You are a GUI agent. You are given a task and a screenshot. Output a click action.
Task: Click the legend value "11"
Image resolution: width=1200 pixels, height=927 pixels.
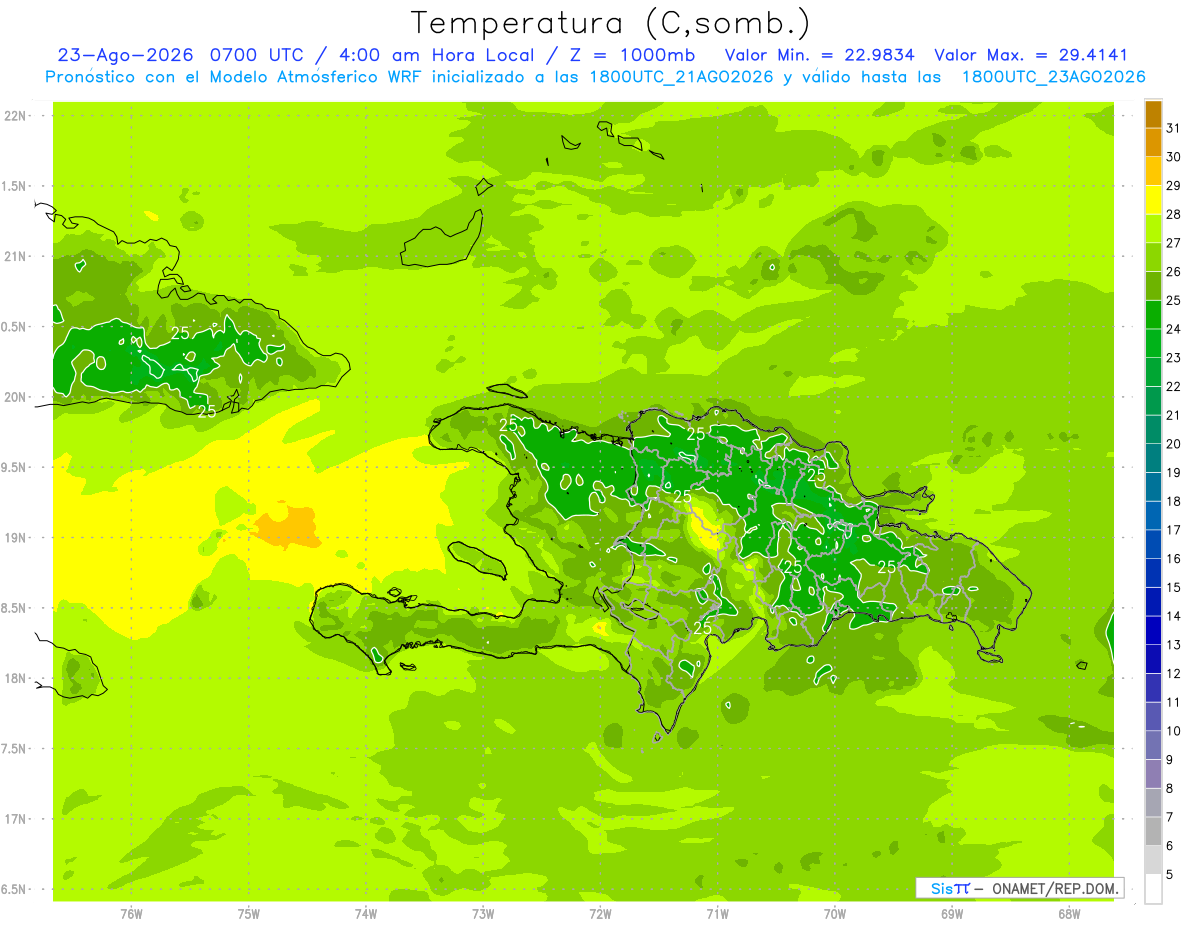coord(1174,702)
